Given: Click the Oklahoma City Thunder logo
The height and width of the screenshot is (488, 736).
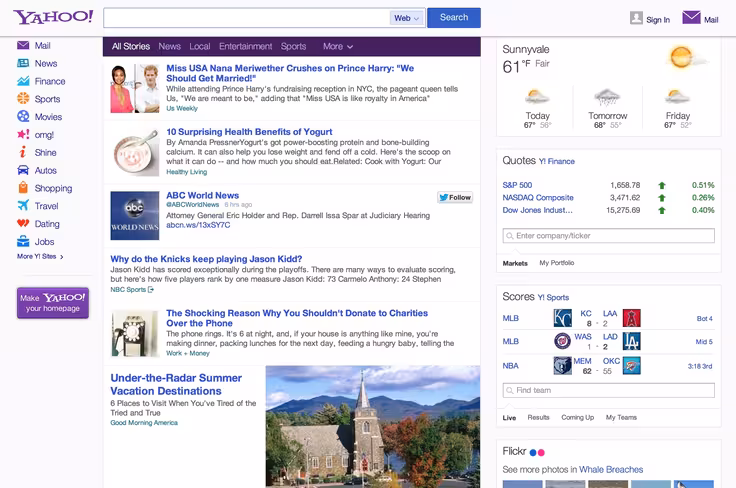Looking at the screenshot, I should click(632, 366).
